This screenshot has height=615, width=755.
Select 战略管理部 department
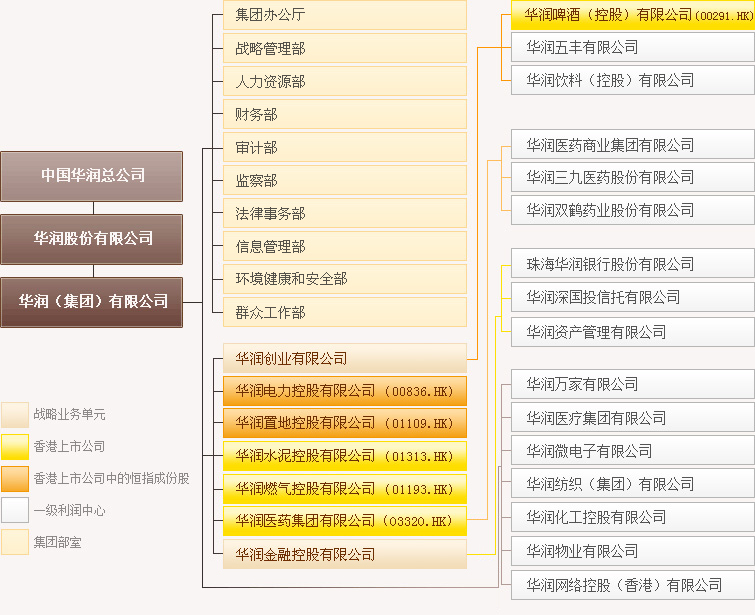[345, 48]
